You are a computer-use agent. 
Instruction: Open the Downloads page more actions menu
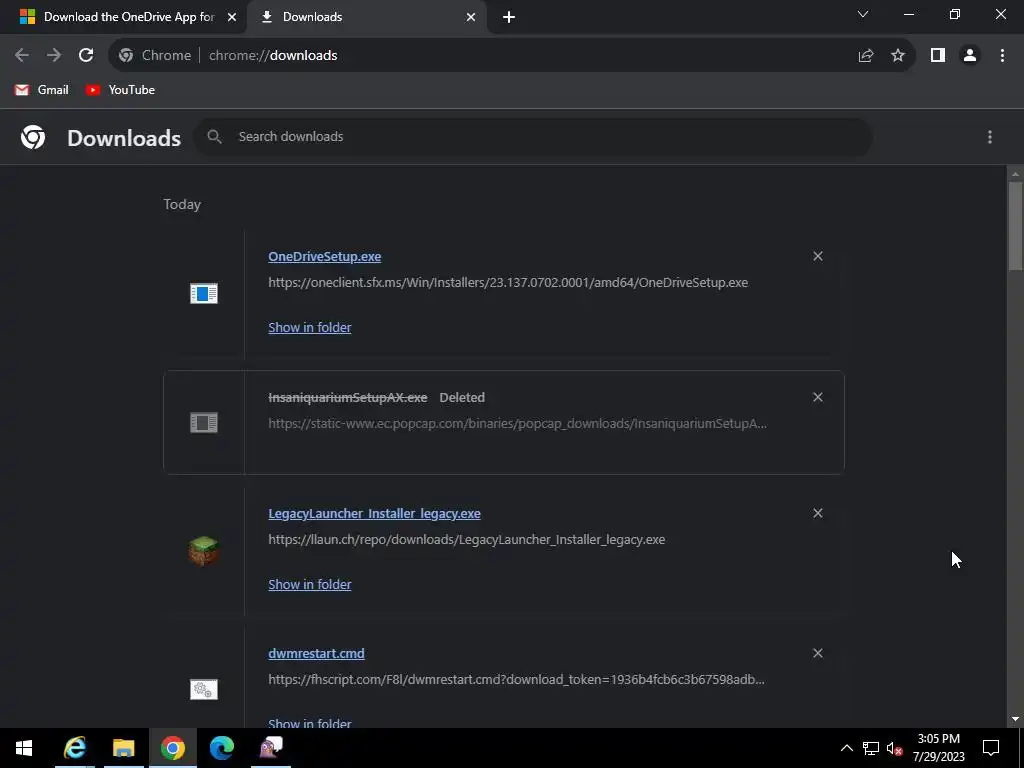pyautogui.click(x=989, y=136)
